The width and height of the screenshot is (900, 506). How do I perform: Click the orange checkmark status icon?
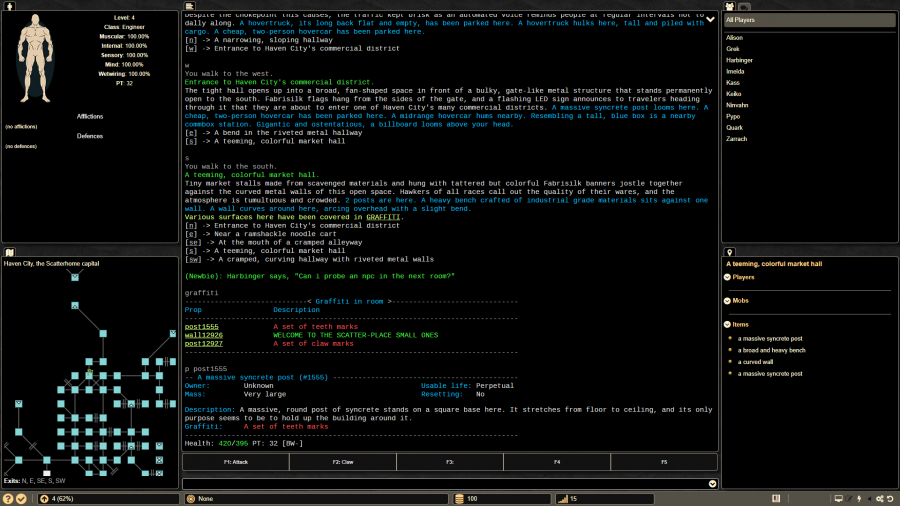point(21,499)
